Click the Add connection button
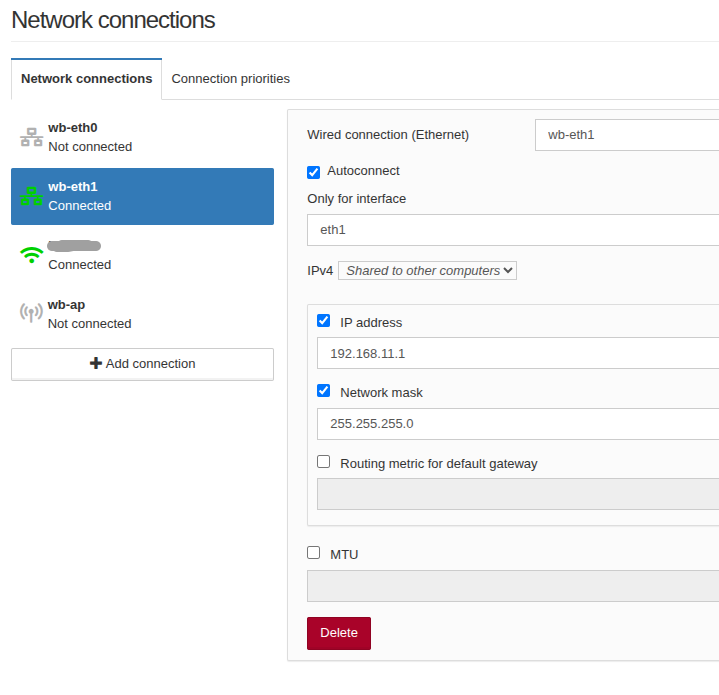 (x=142, y=364)
